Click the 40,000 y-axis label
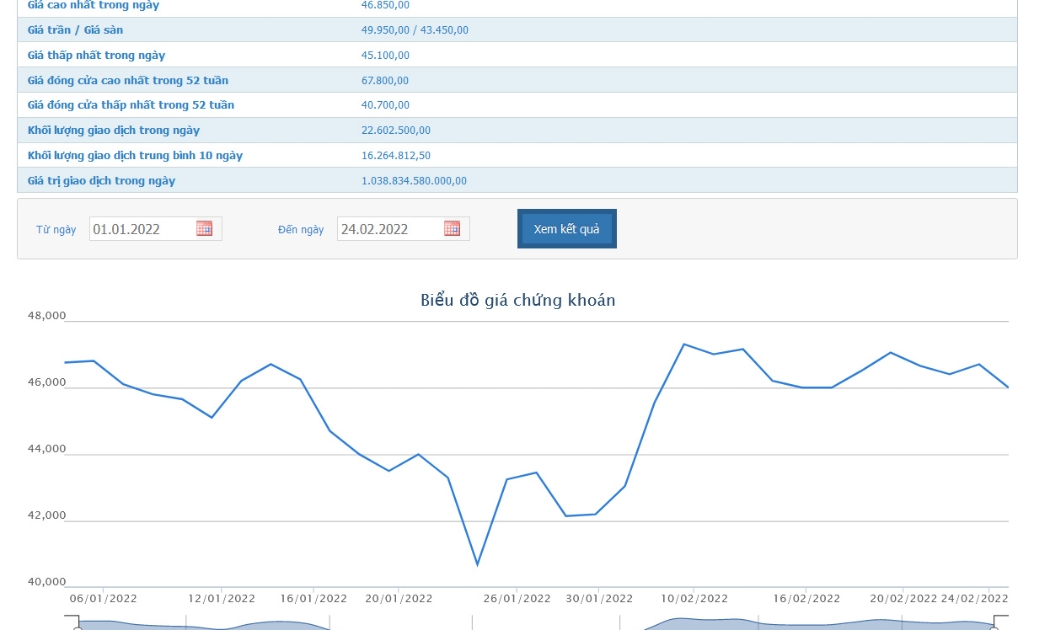 point(46,582)
